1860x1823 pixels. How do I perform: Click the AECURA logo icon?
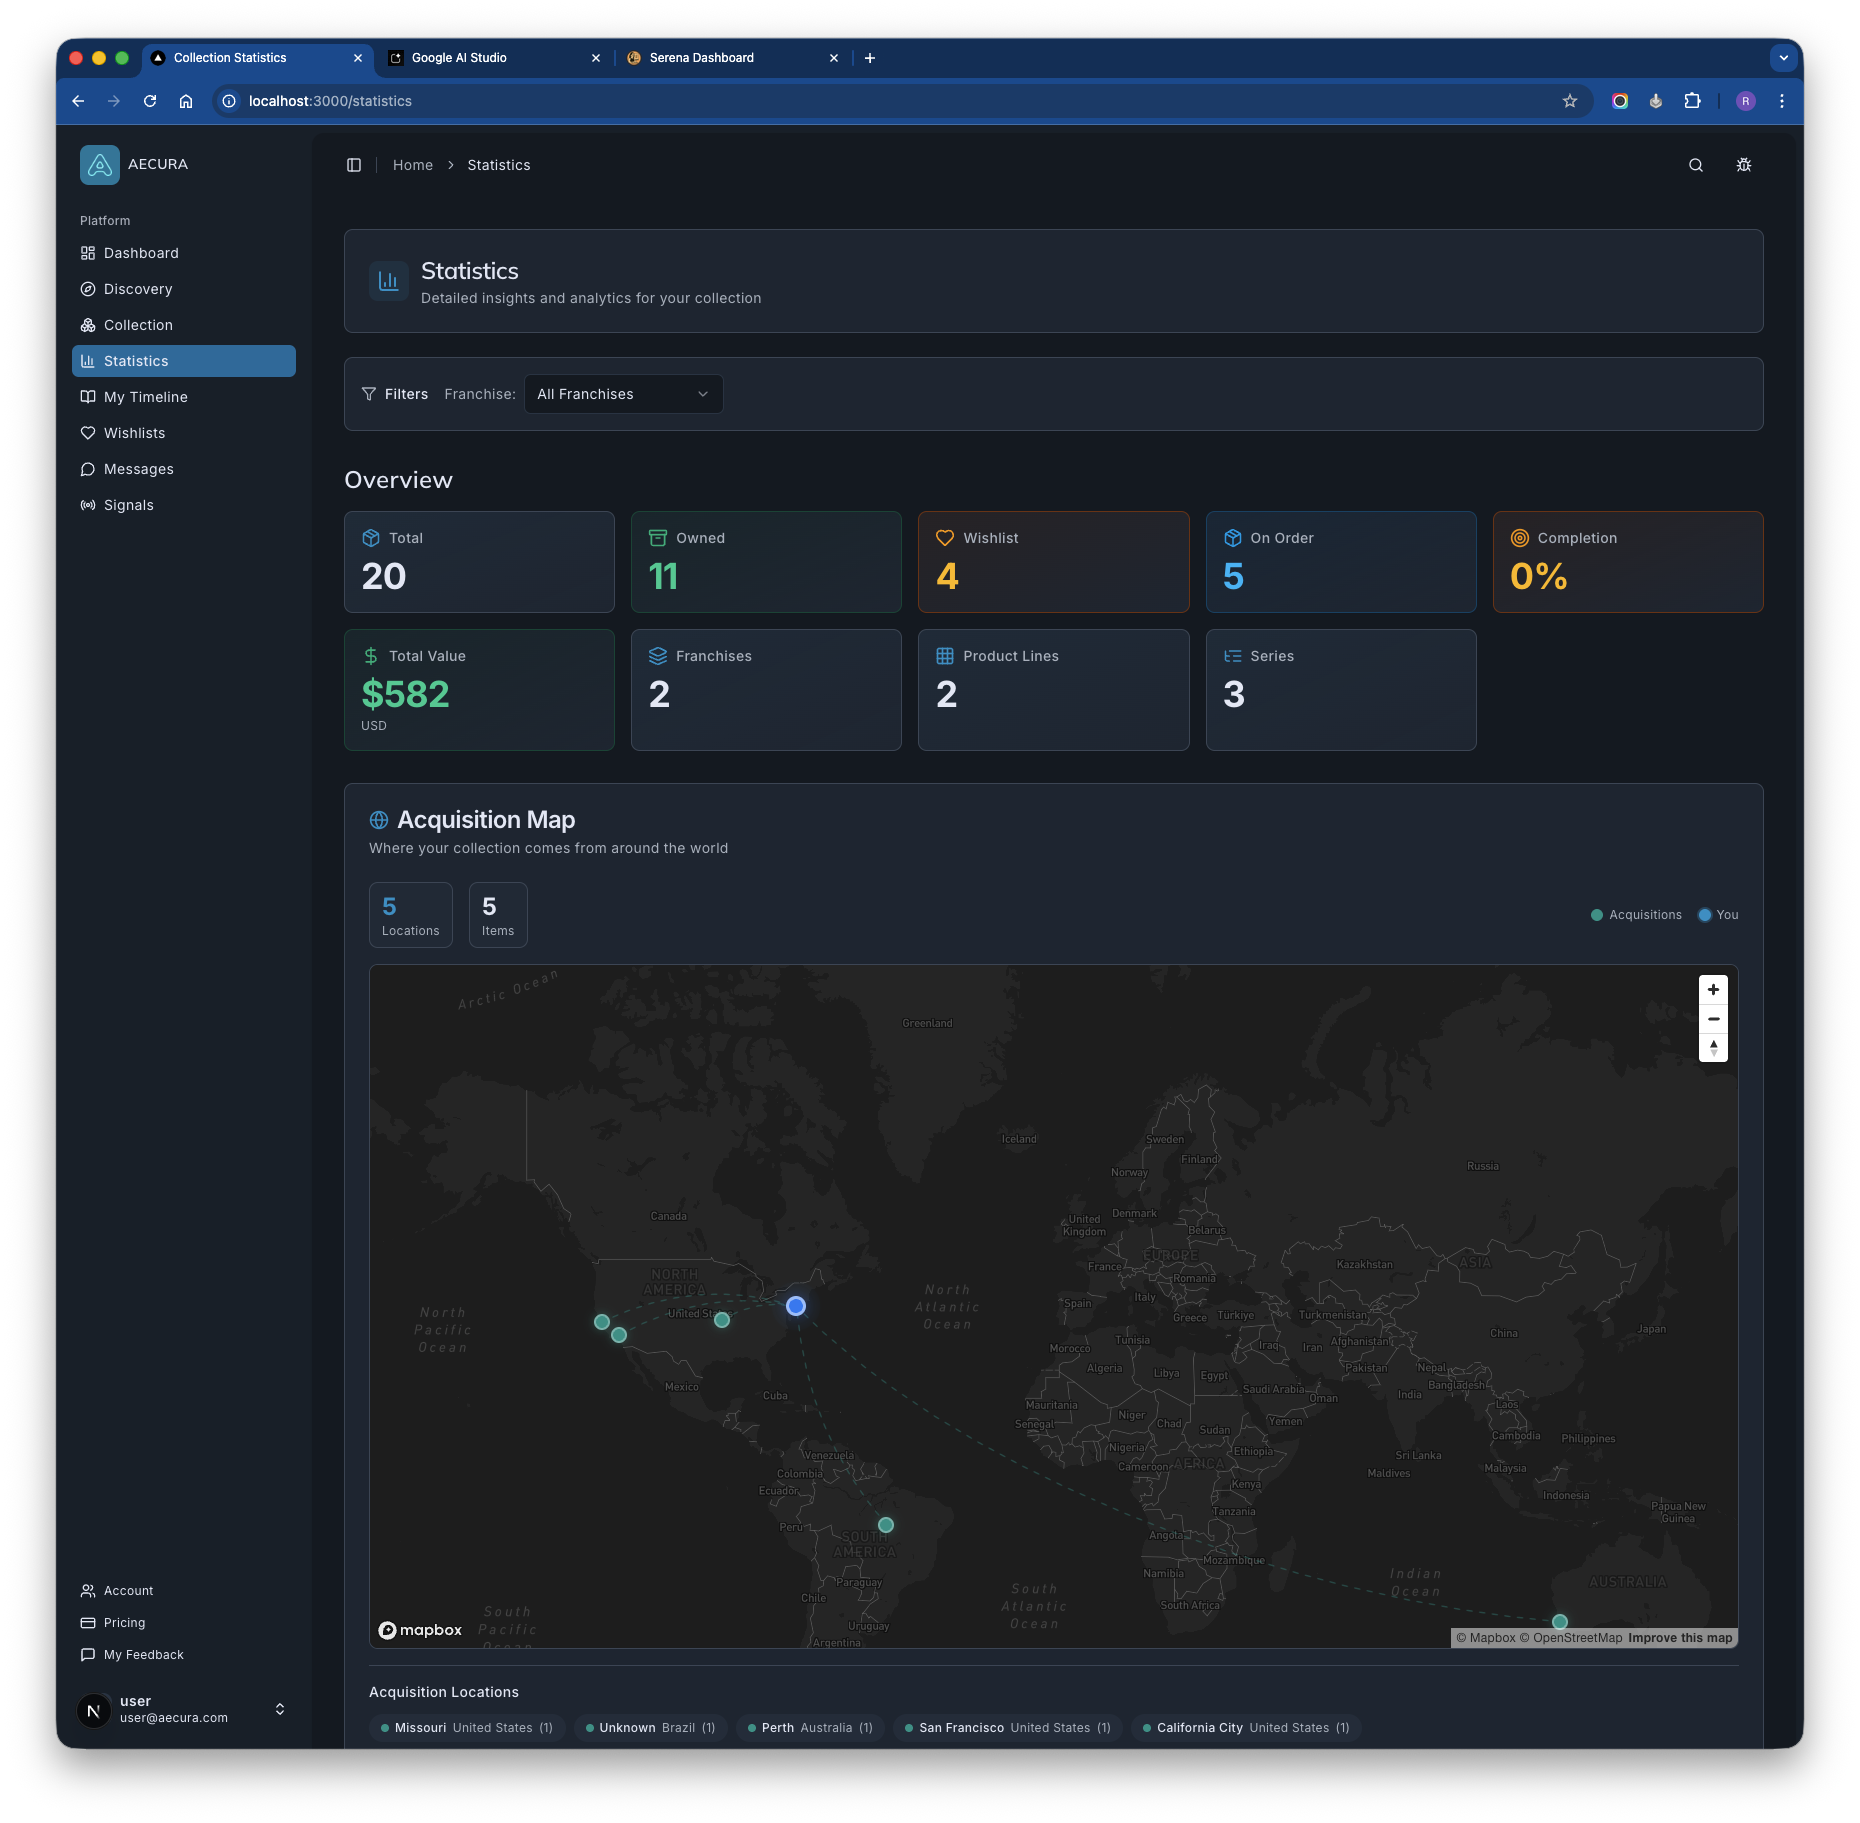100,165
